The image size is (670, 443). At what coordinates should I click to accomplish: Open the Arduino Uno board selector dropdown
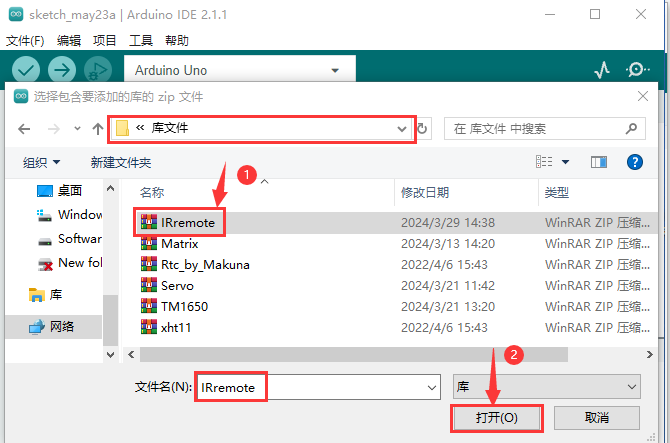240,70
